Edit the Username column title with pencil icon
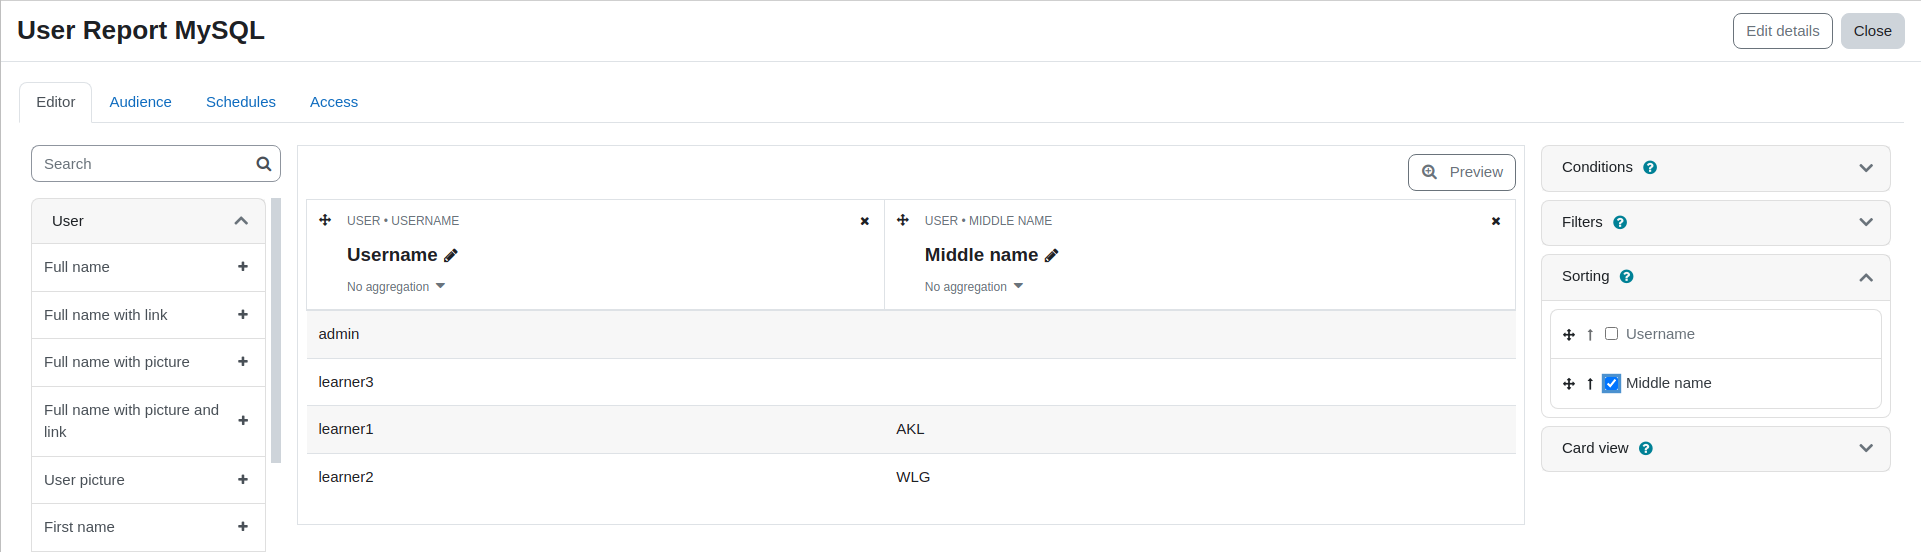This screenshot has width=1921, height=552. click(x=451, y=256)
